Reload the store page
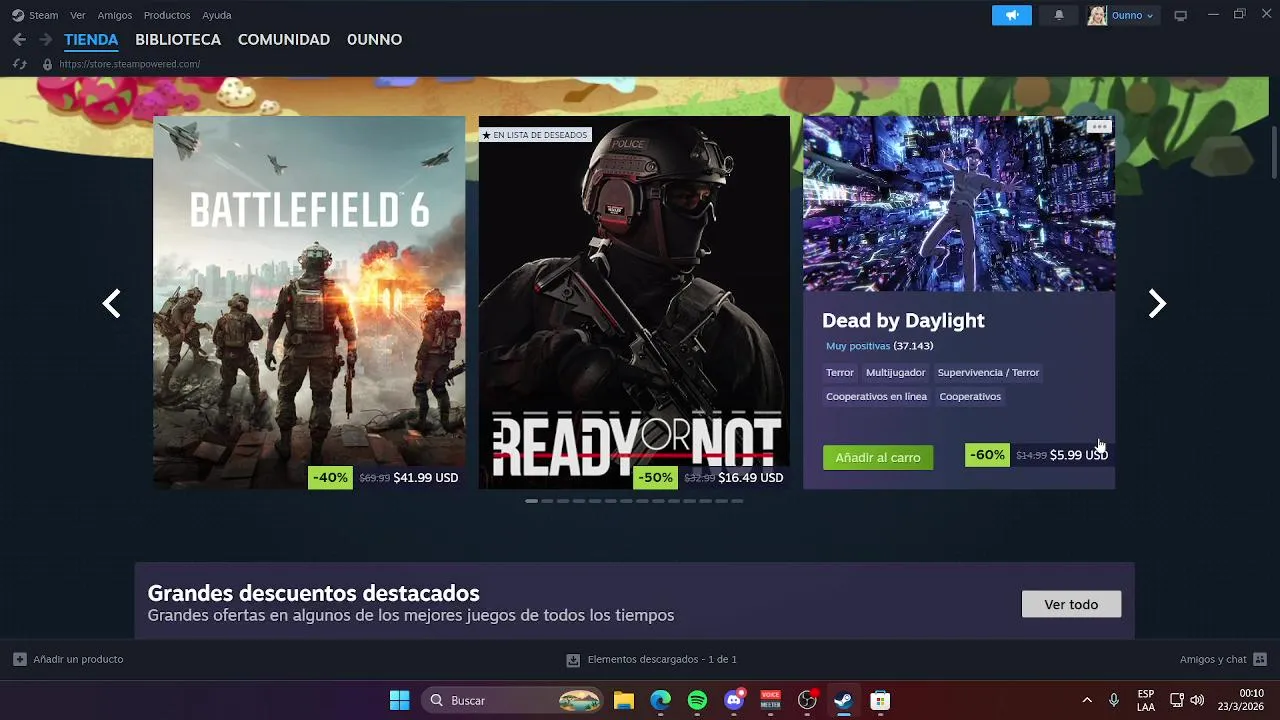This screenshot has height=720, width=1280. click(19, 64)
